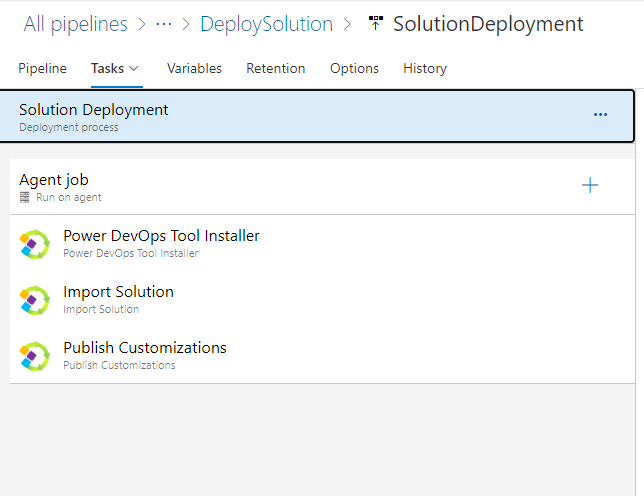The width and height of the screenshot is (644, 496).
Task: Add a task to Agent job
Action: [x=590, y=185]
